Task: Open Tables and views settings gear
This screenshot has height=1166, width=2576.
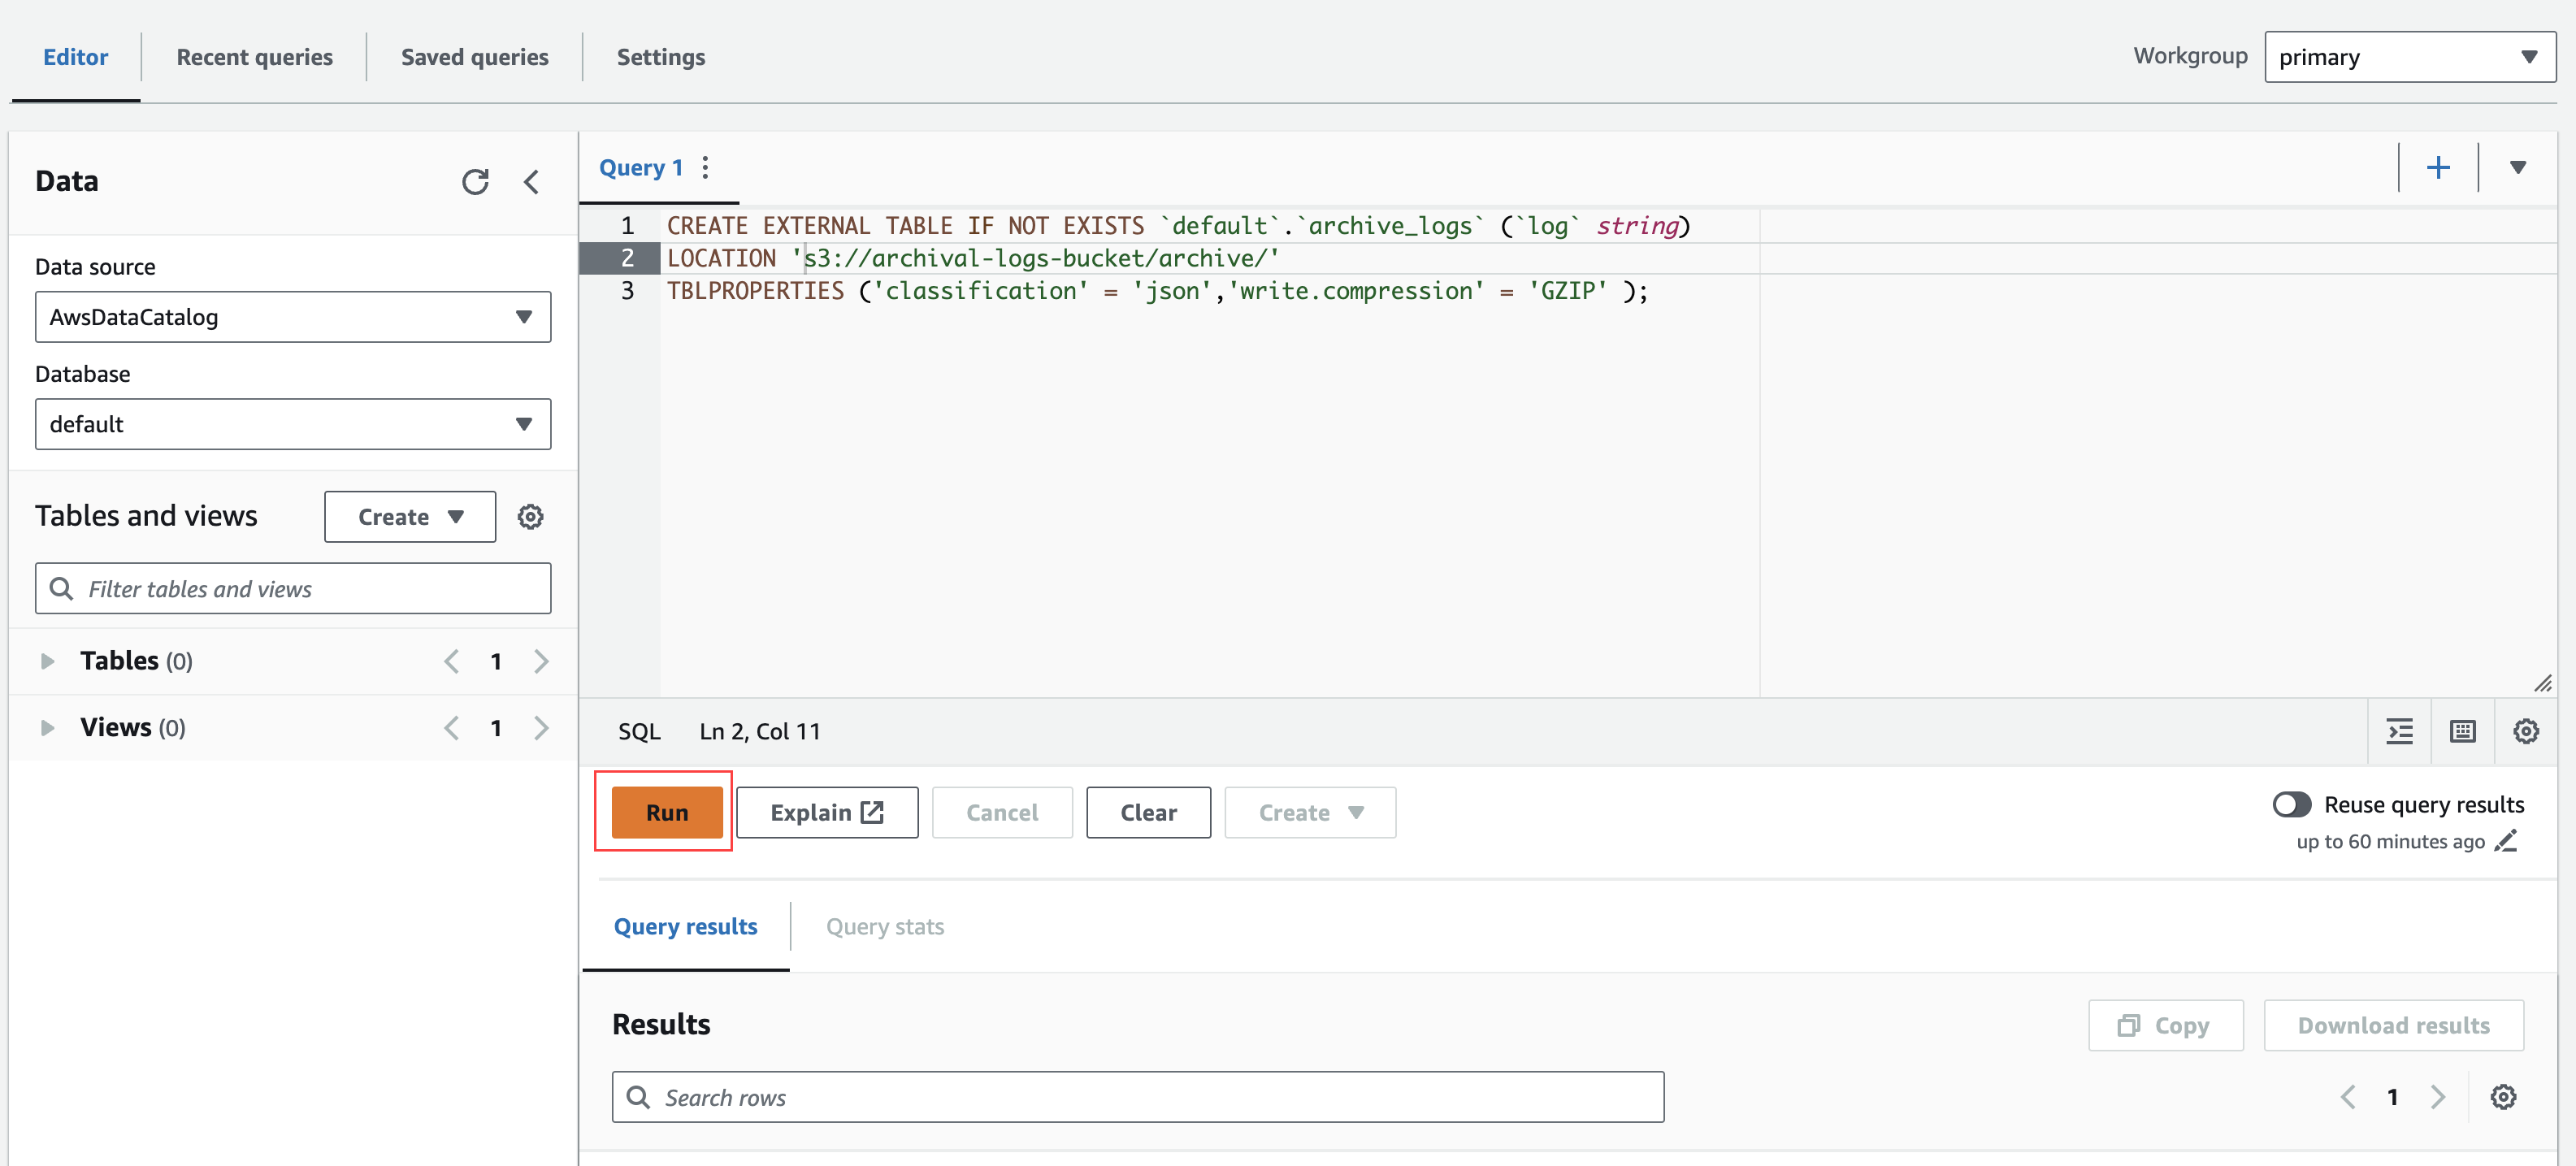Action: pyautogui.click(x=530, y=517)
